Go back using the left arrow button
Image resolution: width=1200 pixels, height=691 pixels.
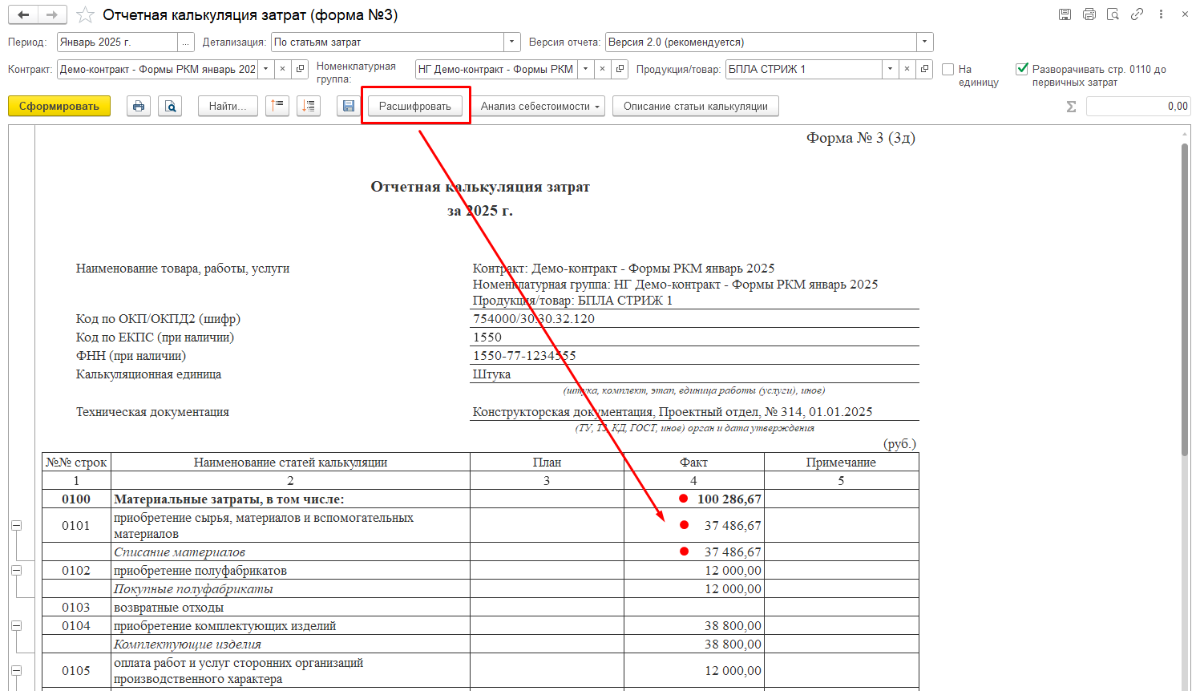click(x=23, y=15)
